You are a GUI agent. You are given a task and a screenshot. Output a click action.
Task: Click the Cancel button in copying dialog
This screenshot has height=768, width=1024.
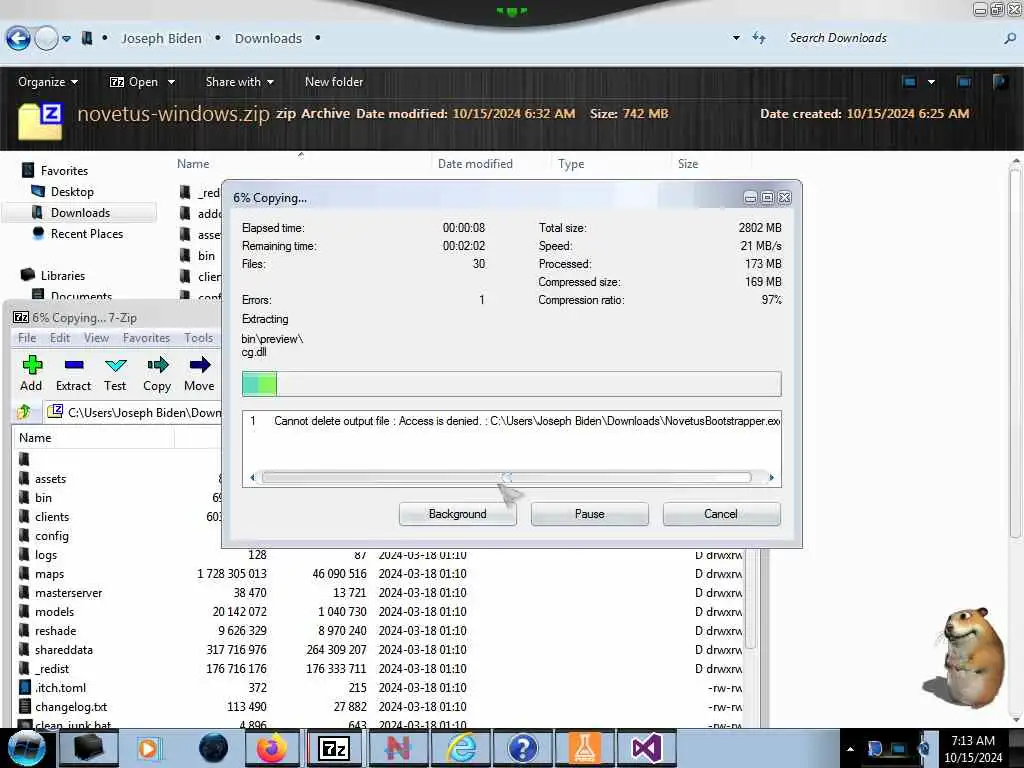(721, 514)
